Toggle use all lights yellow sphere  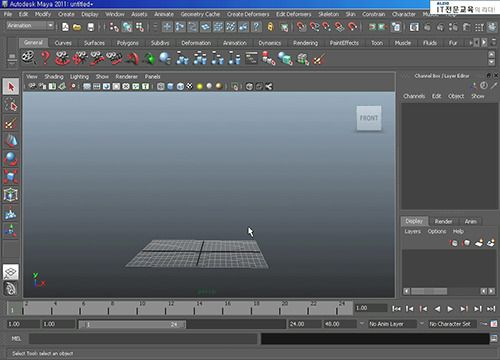(199, 87)
